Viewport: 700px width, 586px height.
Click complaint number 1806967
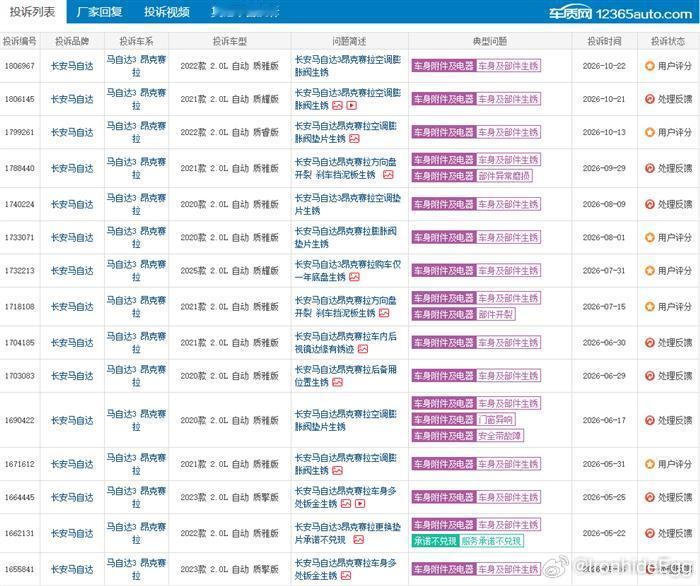tap(20, 66)
